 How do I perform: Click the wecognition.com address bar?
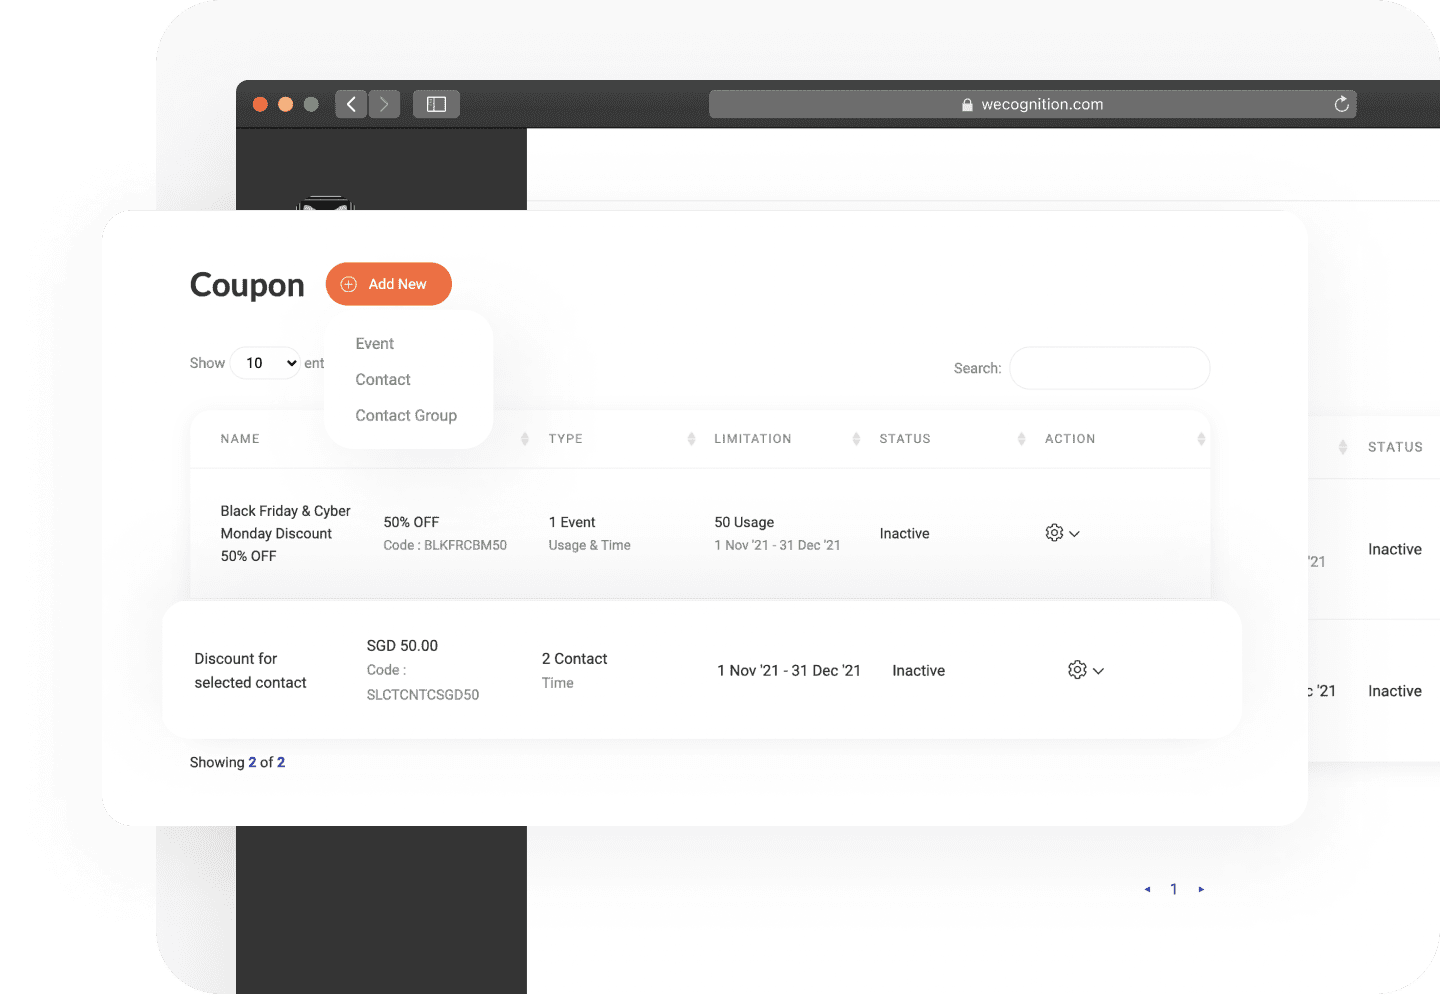click(x=1032, y=104)
